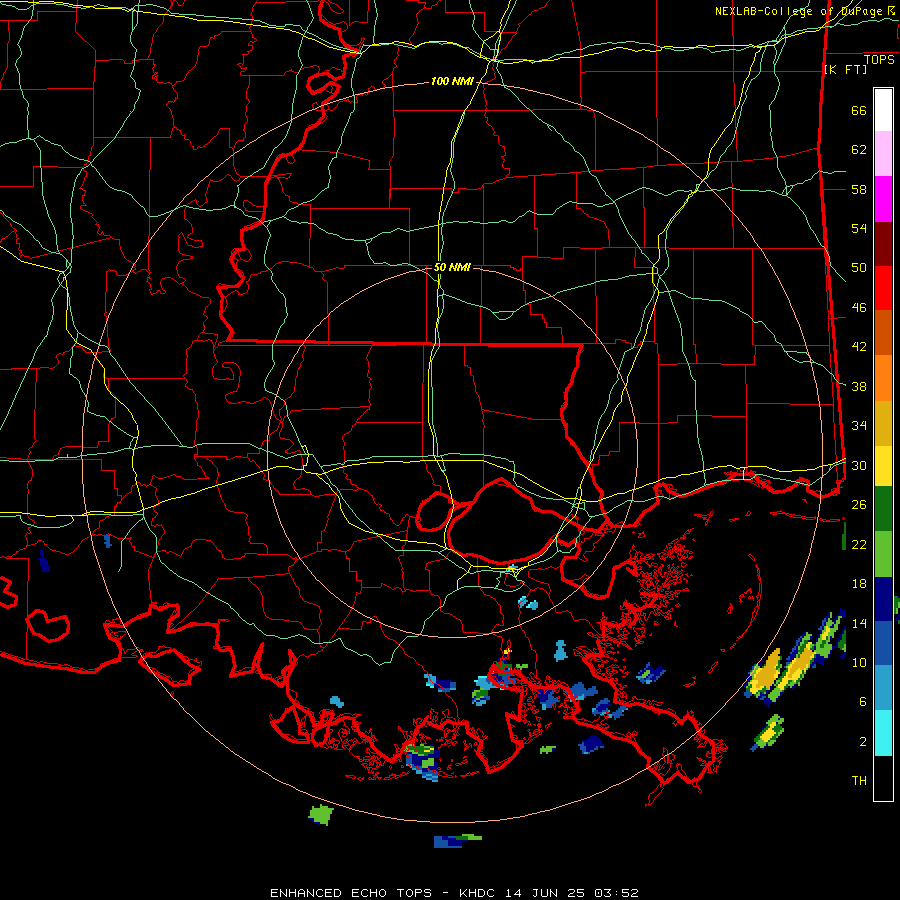Click the light green swatch between 22 and 18

point(883,554)
